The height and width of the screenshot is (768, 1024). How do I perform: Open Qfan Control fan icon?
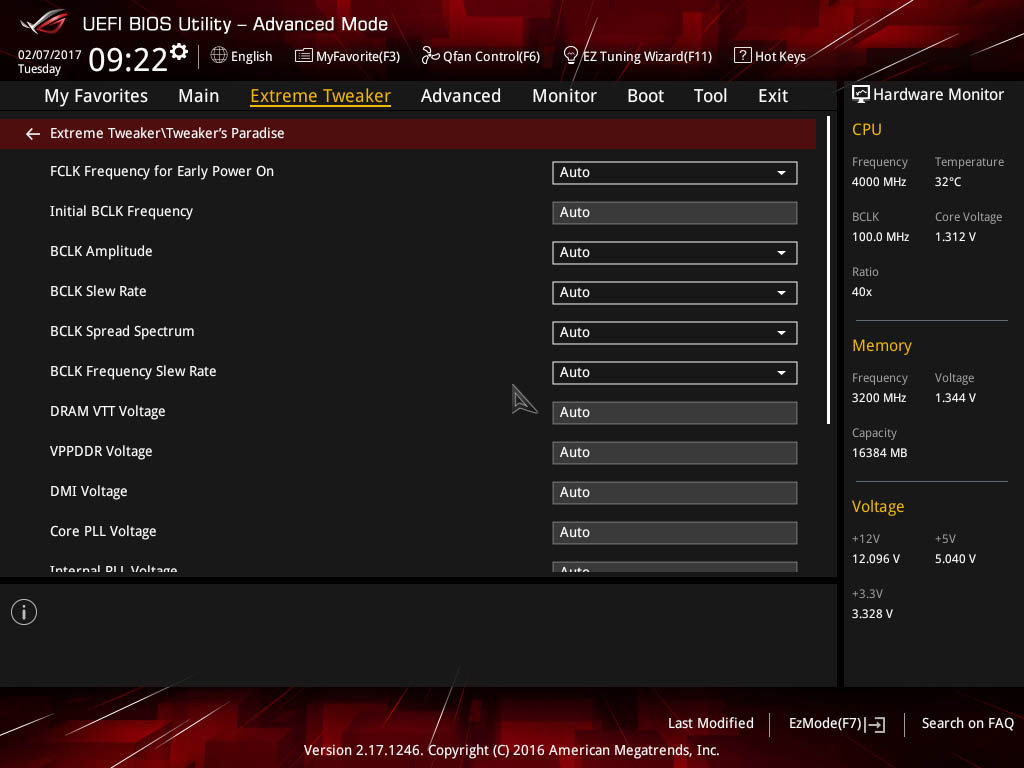click(x=430, y=56)
